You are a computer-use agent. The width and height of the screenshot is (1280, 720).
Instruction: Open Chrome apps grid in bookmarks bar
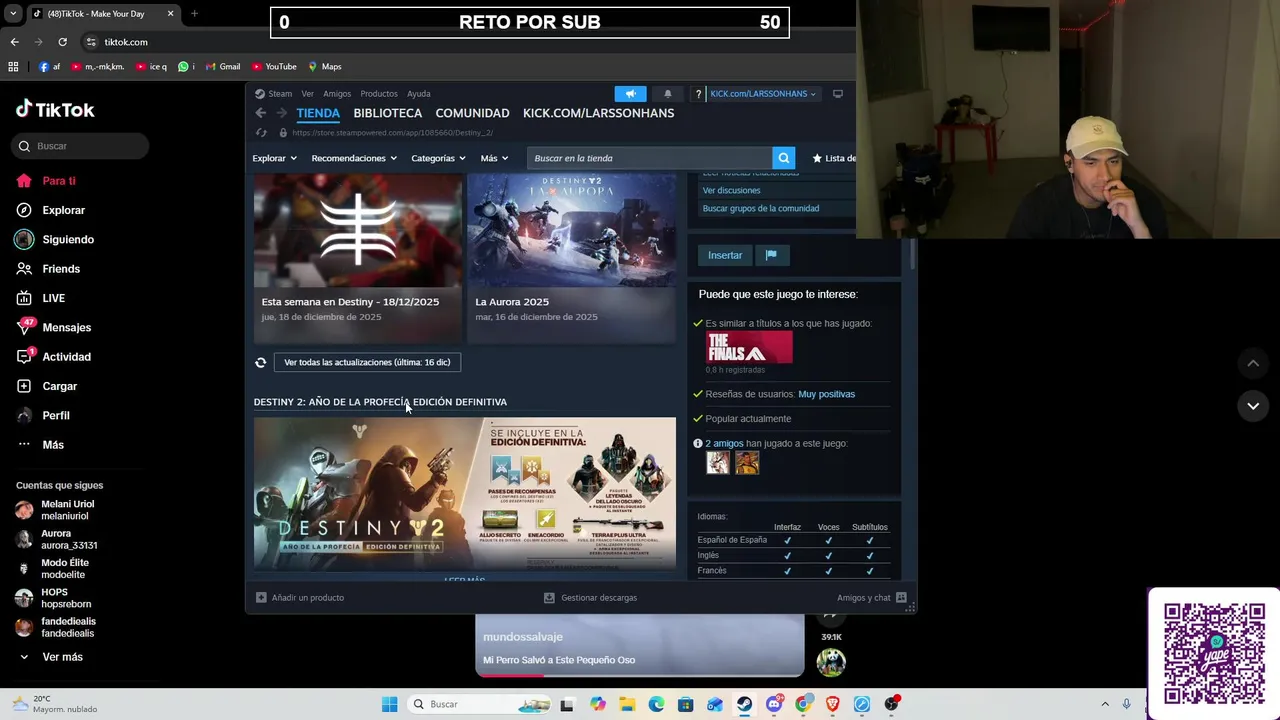(x=13, y=66)
